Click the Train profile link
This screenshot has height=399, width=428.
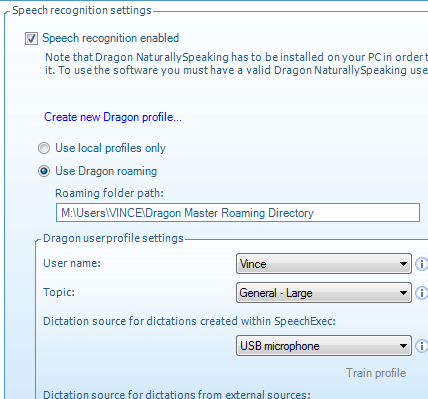coord(376,373)
